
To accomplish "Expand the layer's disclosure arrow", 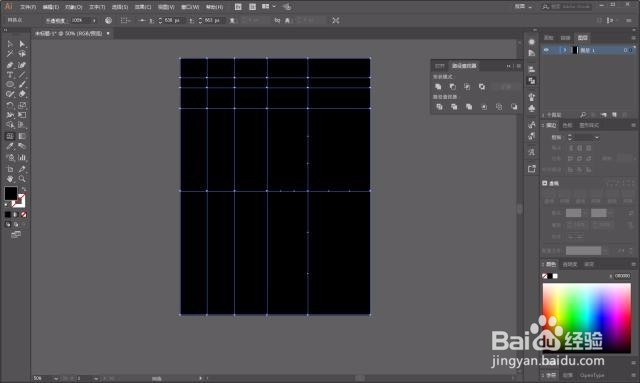I will [565, 50].
